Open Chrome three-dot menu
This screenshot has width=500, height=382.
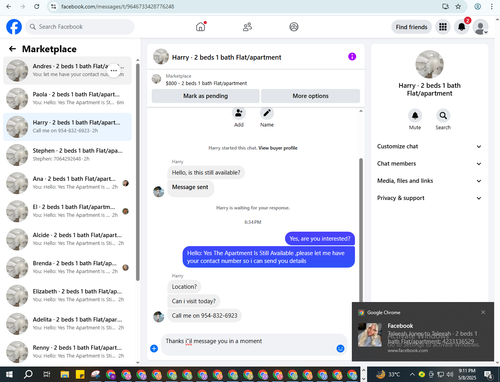click(492, 6)
